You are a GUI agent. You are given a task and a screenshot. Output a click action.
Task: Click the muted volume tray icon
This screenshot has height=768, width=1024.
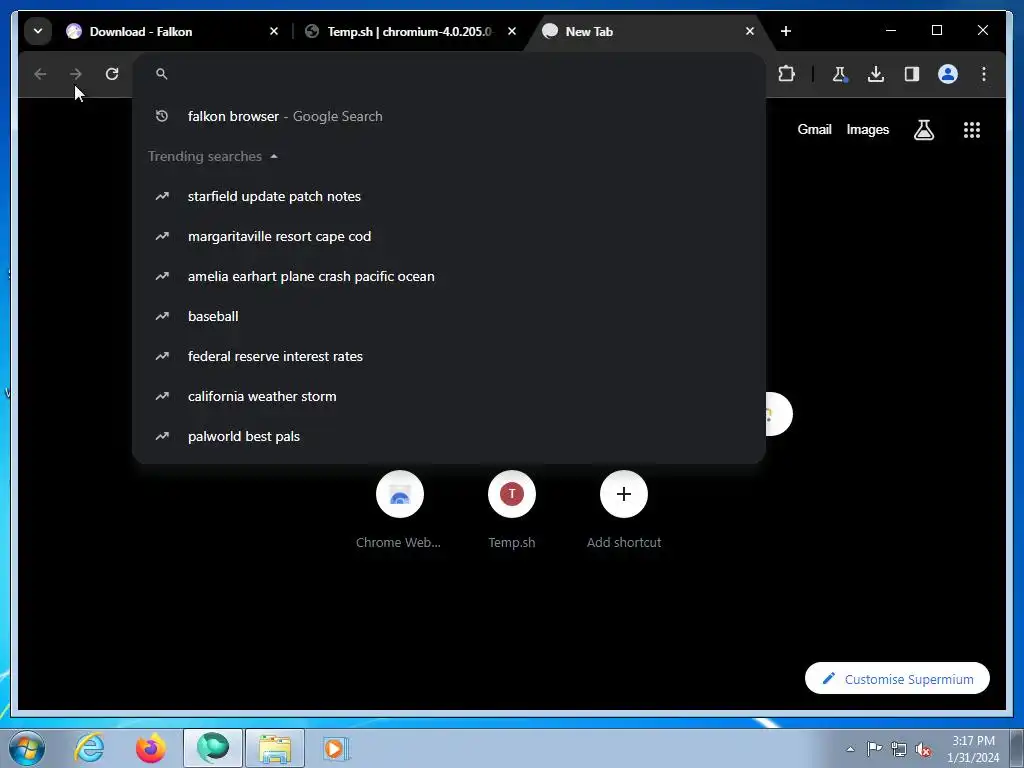923,749
